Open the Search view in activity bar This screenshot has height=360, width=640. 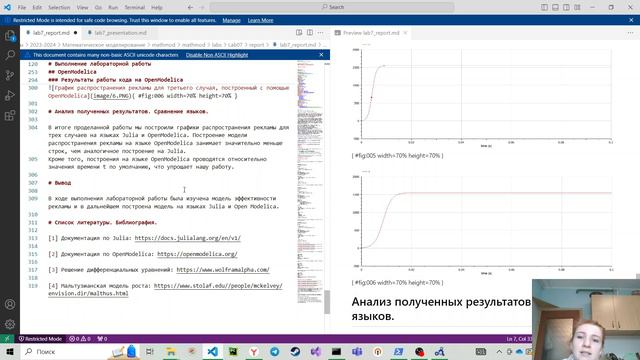pos(10,55)
